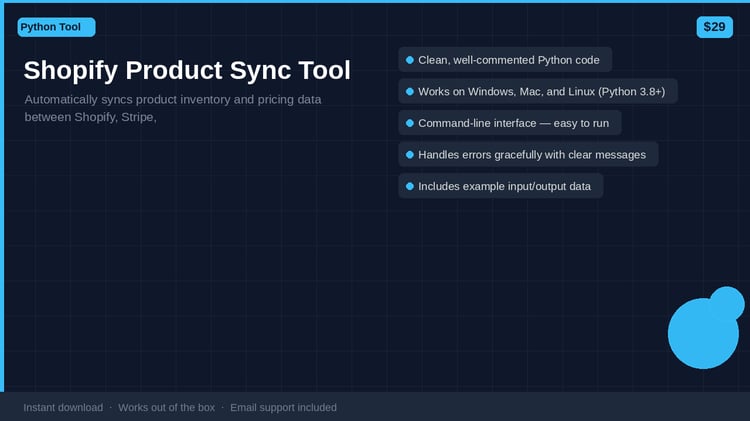Image resolution: width=750 pixels, height=421 pixels.
Task: Click the 'Automatically syncs product inventory' description text
Action: 173,108
